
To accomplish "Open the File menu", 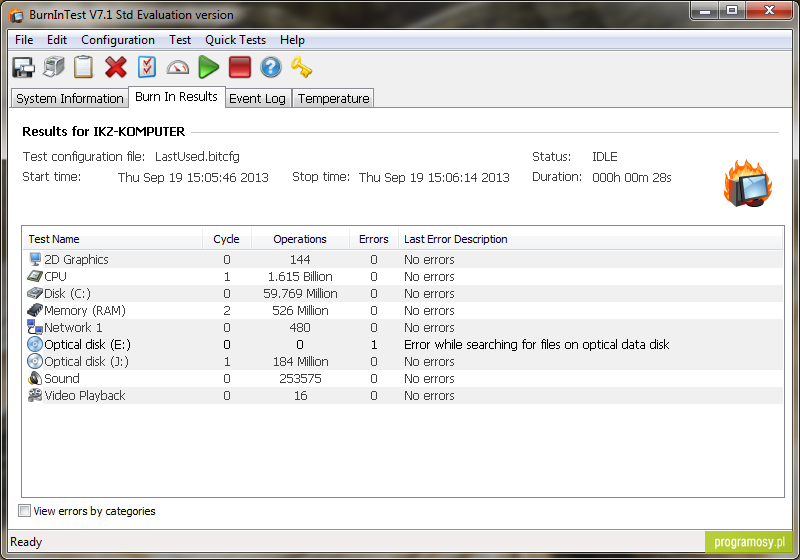I will [24, 40].
